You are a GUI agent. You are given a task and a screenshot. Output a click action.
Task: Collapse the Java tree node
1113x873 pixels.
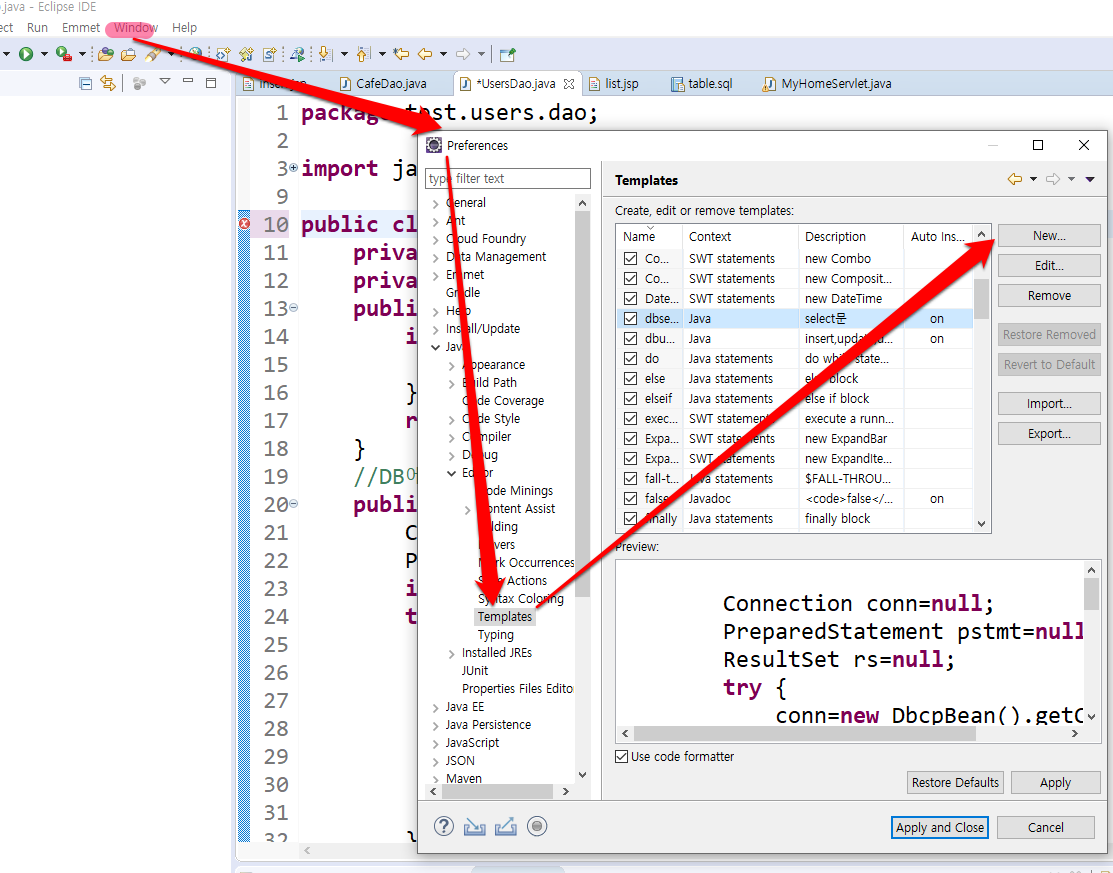click(436, 347)
